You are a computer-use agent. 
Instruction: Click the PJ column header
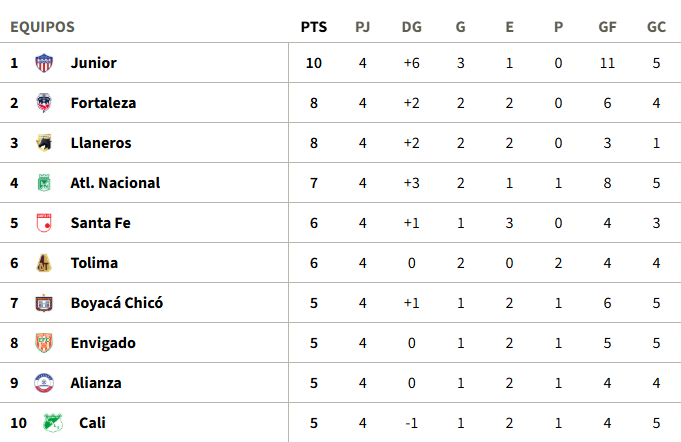(363, 27)
